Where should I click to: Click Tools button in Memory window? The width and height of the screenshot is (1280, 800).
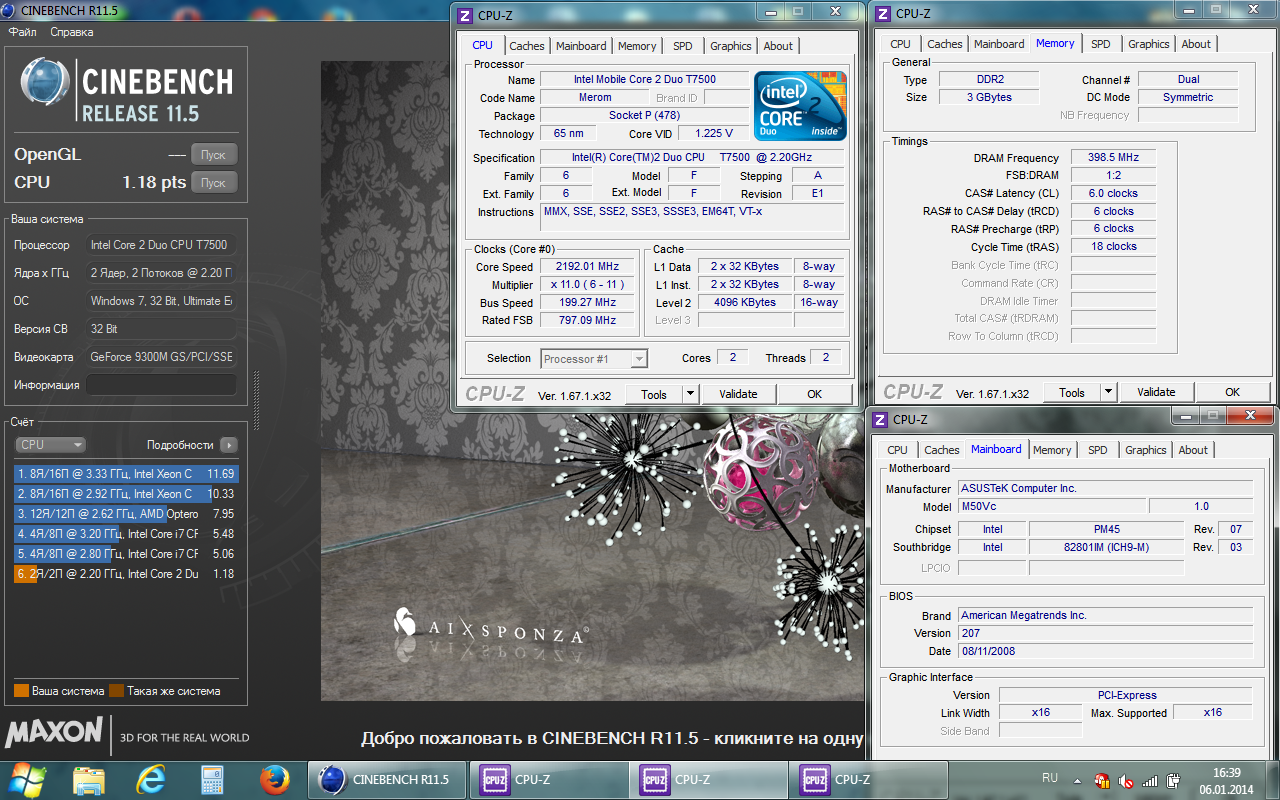(x=1072, y=393)
